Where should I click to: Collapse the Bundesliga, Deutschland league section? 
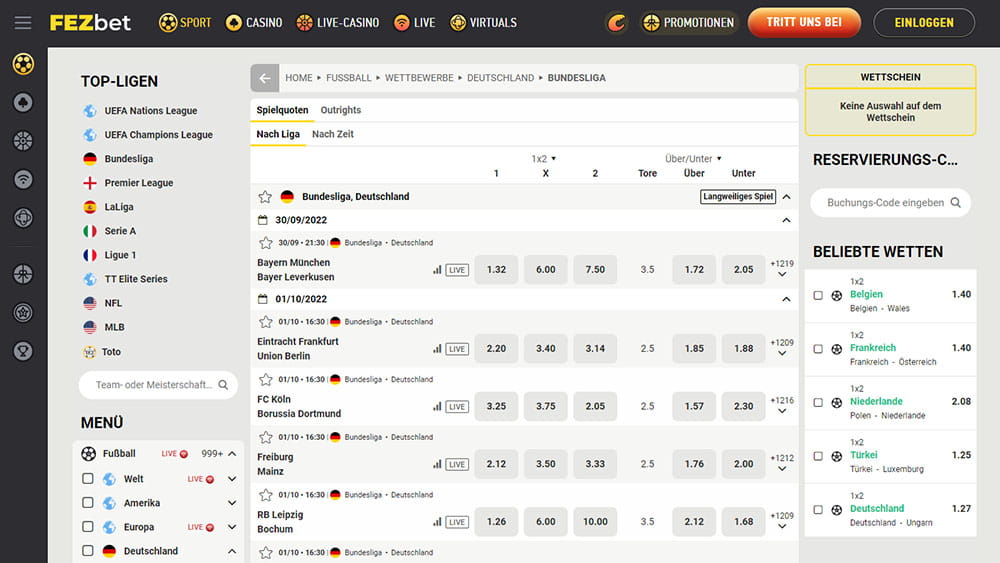click(786, 197)
